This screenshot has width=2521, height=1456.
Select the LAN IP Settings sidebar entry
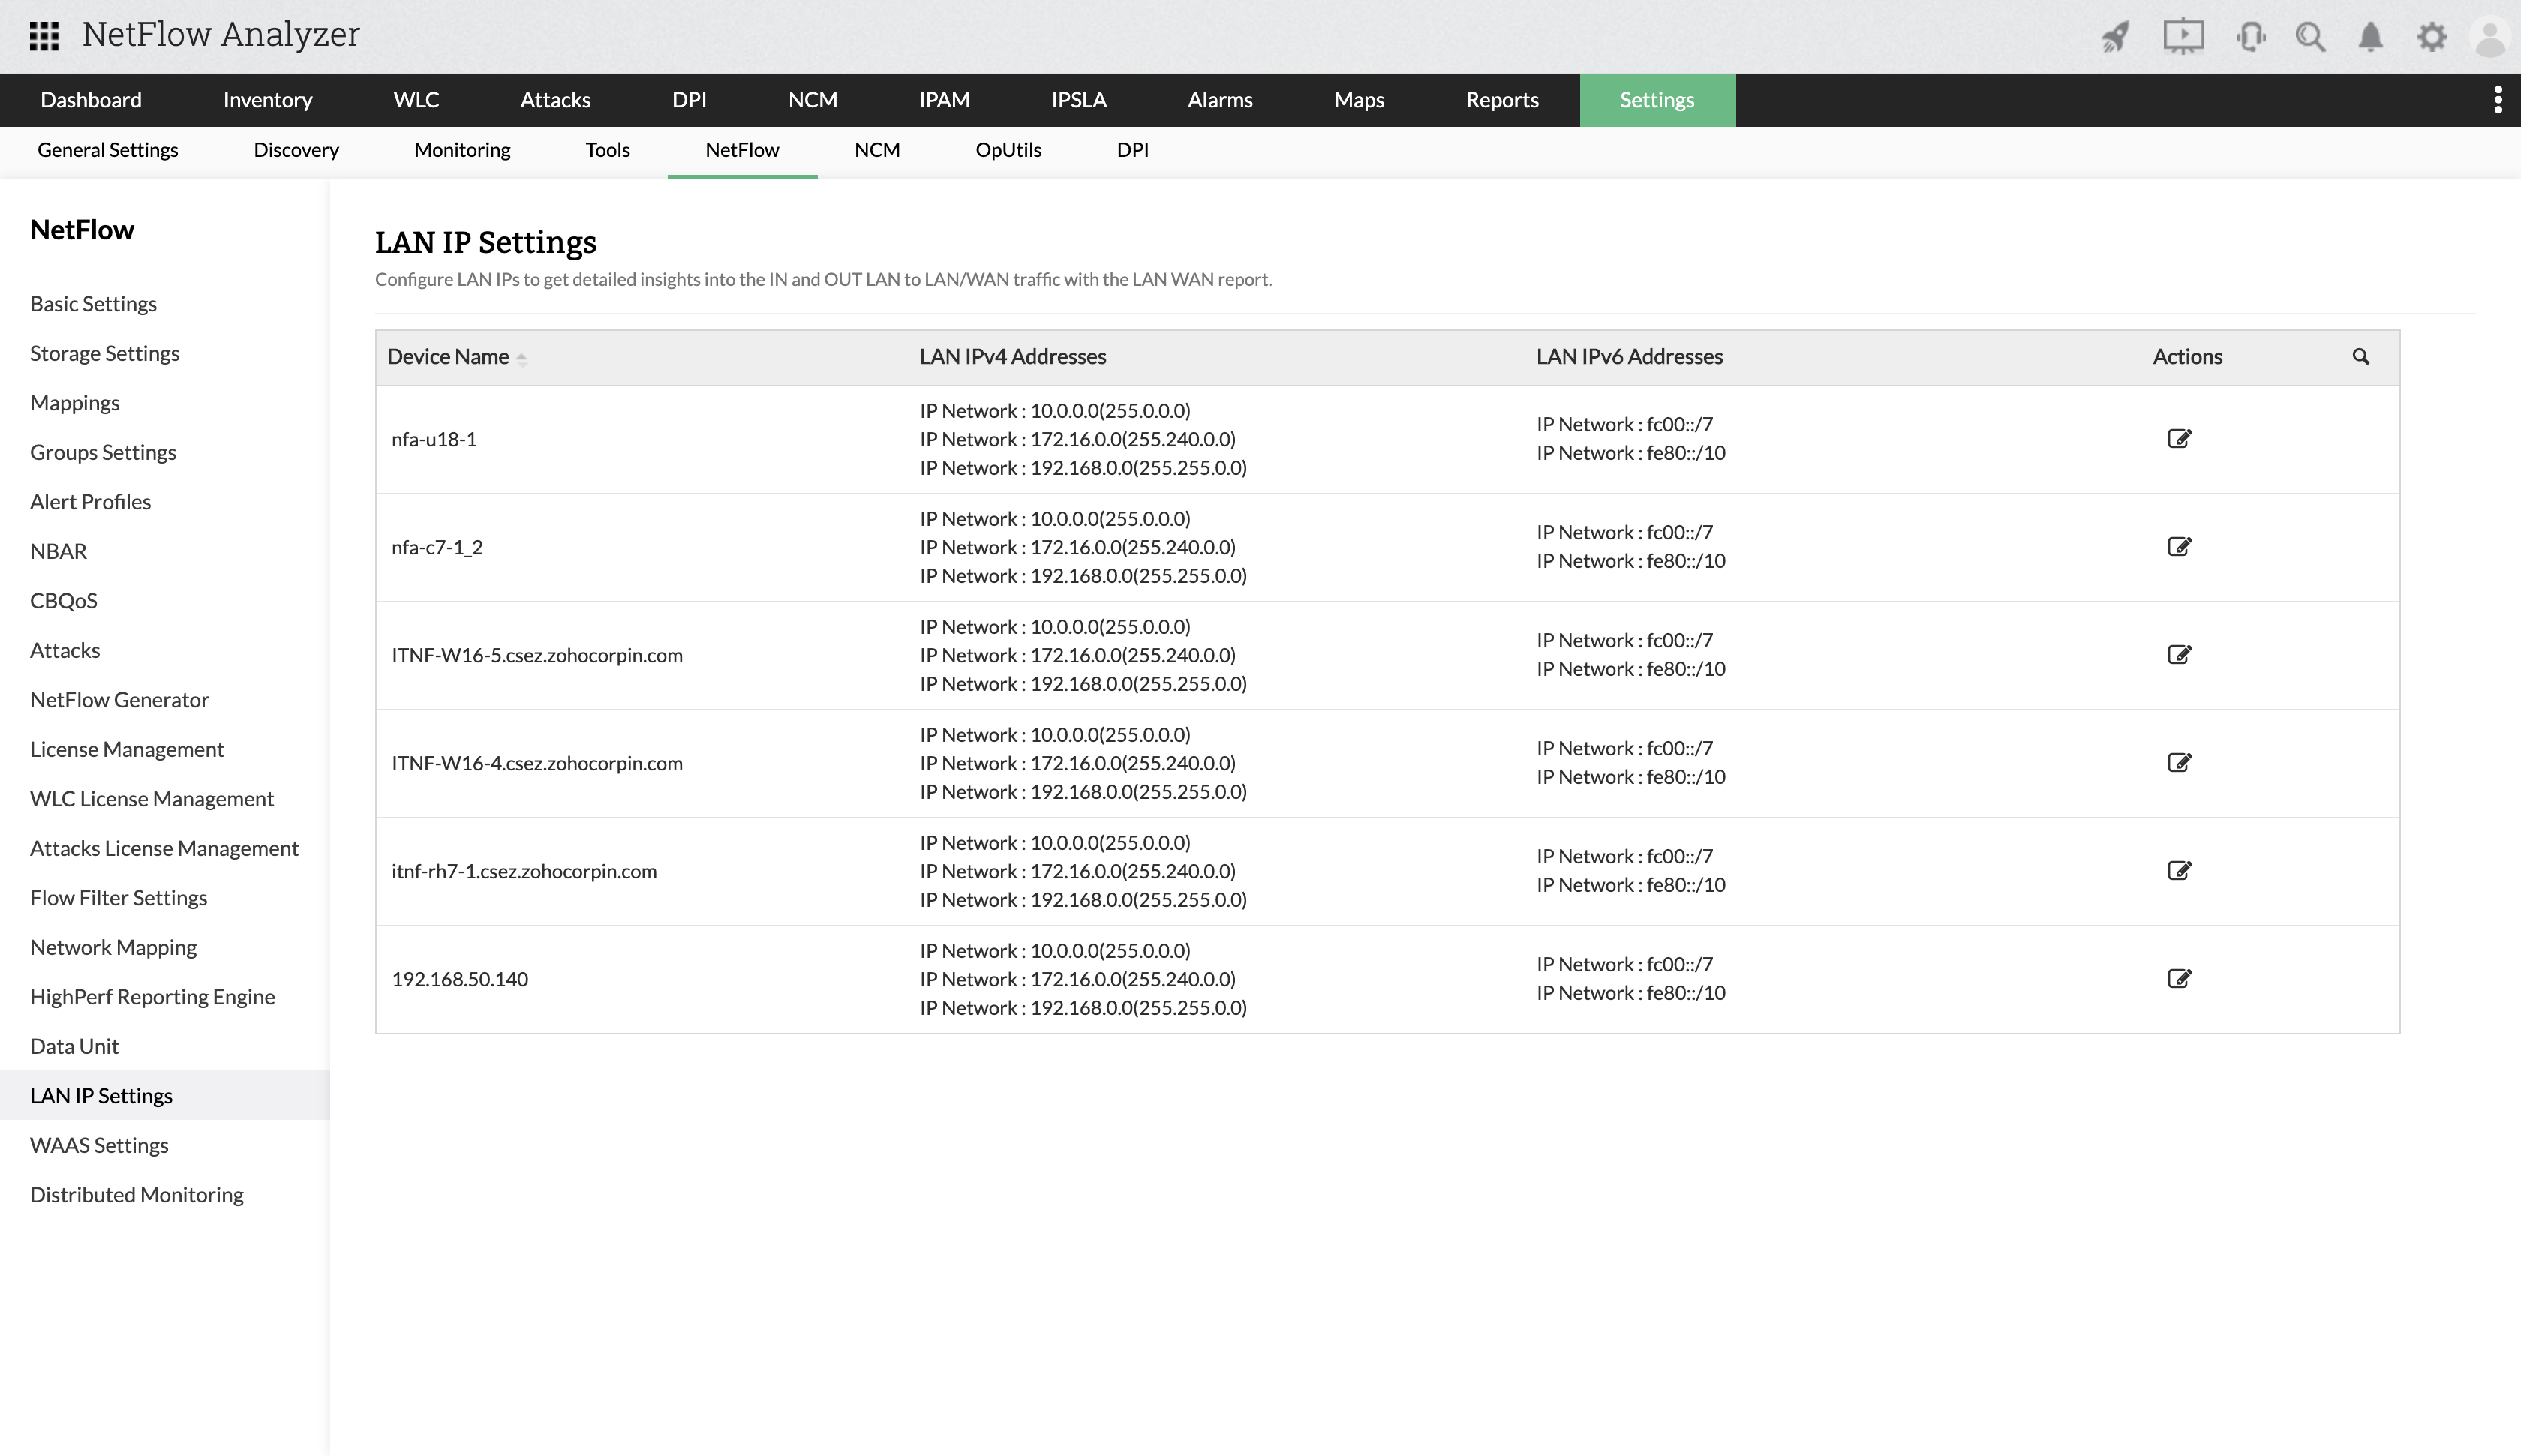100,1095
